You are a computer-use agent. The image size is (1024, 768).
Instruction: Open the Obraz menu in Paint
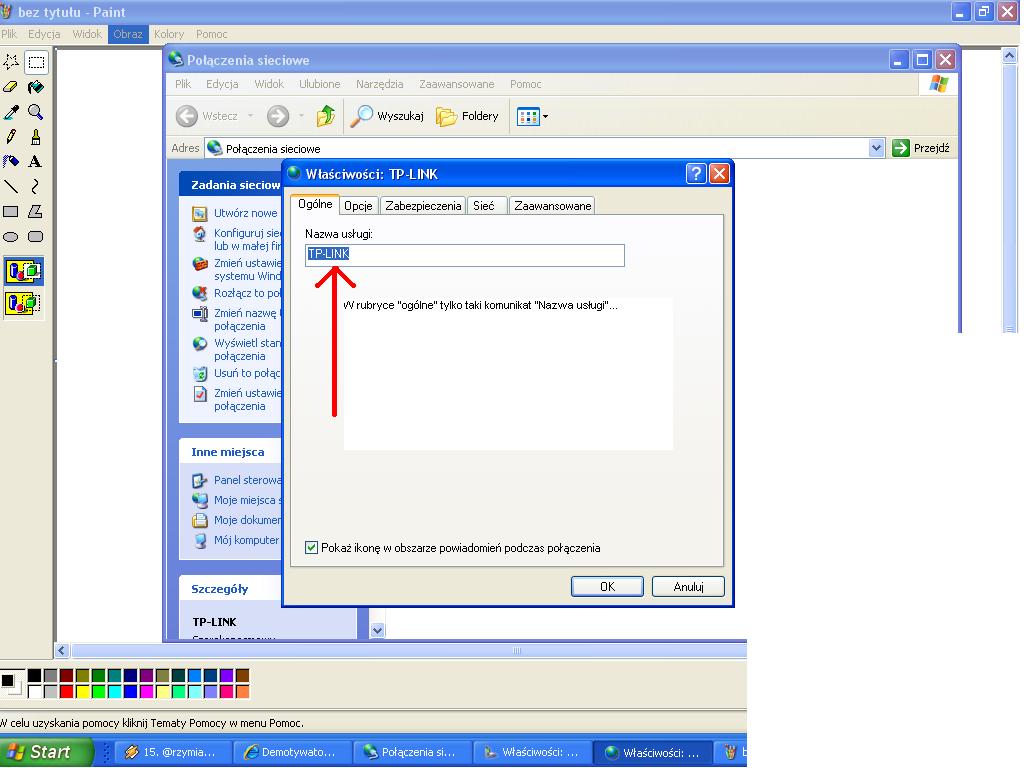(x=127, y=34)
